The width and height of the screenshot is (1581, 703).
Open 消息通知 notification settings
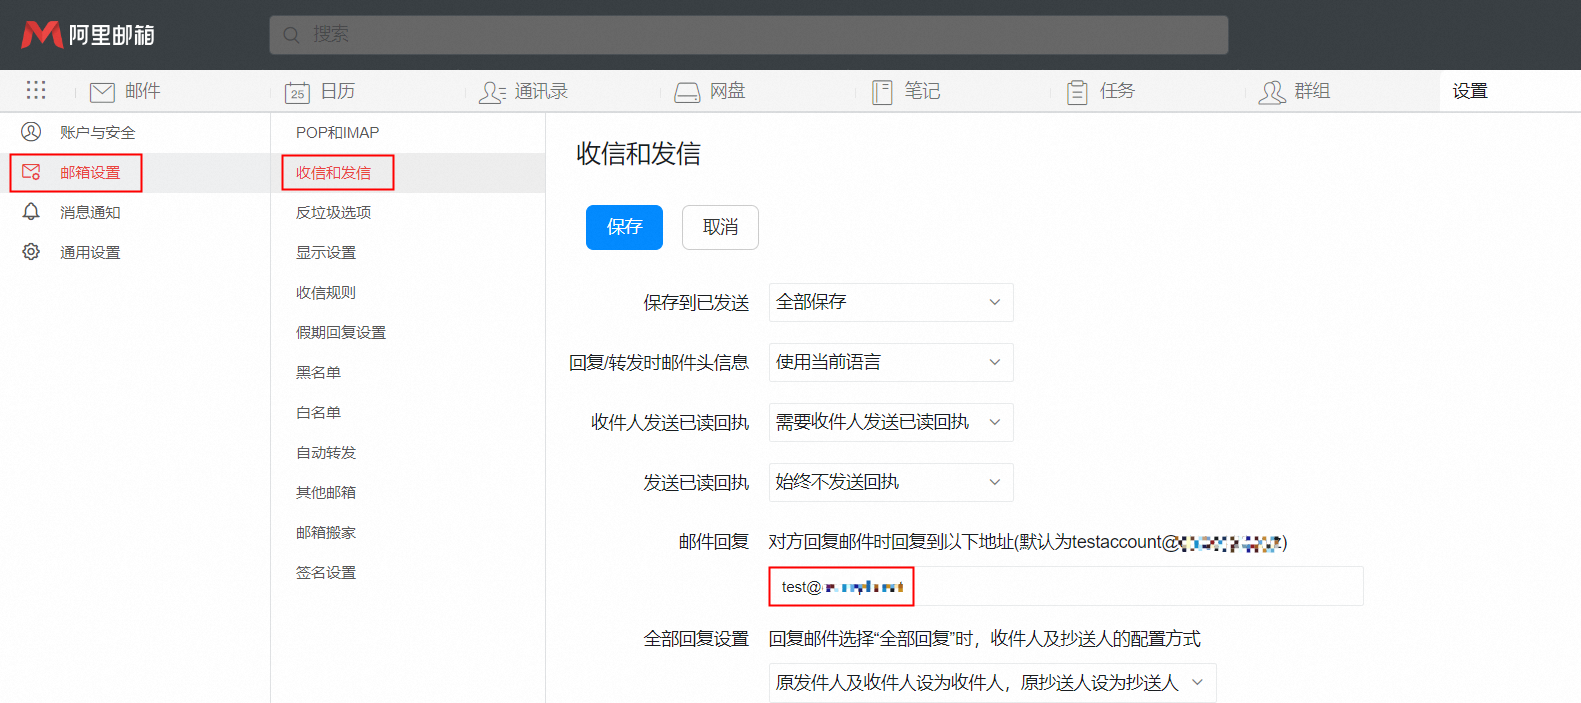pos(90,212)
